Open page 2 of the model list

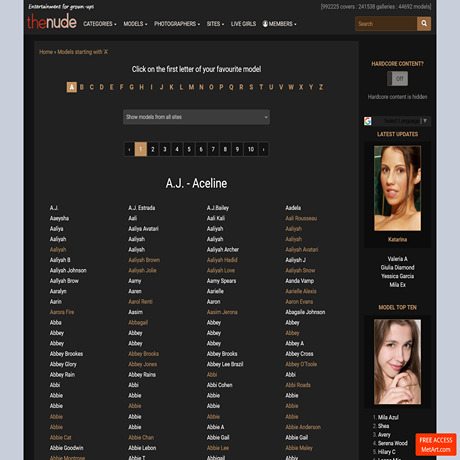(x=153, y=149)
